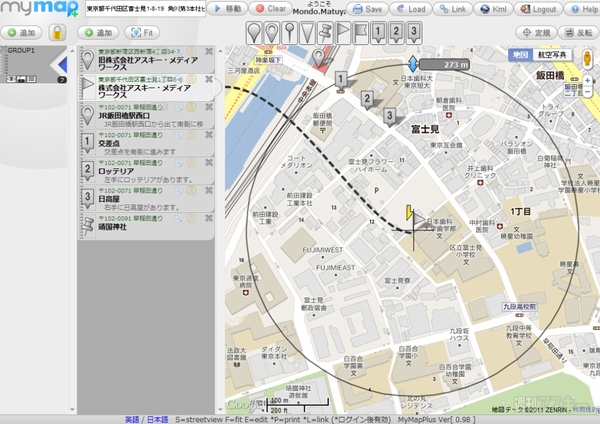The width and height of the screenshot is (600, 424).
Task: Remove the ロッテリア entry with X
Action: tap(209, 162)
